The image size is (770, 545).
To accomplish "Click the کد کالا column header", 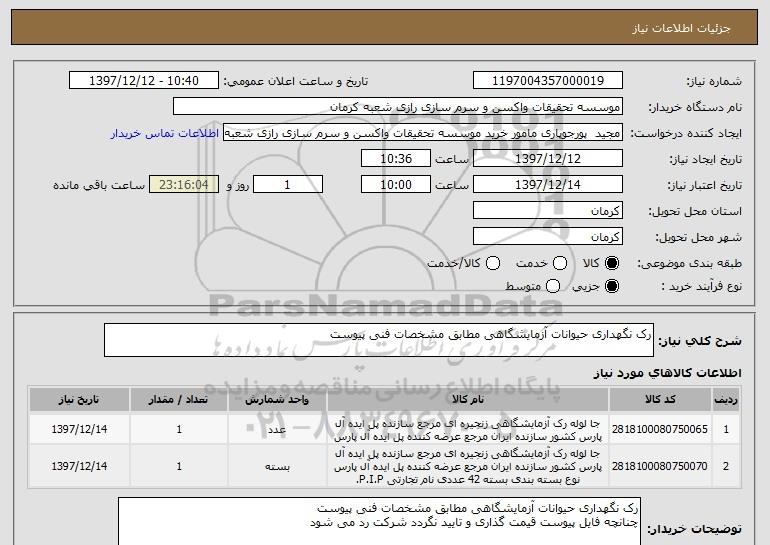I will click(660, 400).
